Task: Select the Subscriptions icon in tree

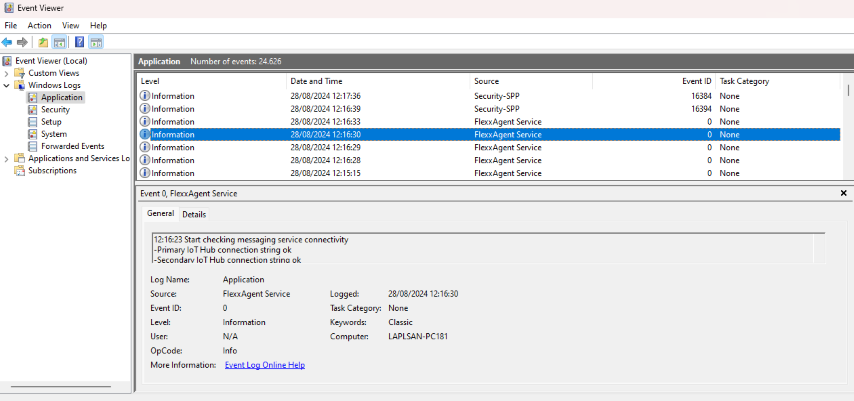Action: point(19,171)
